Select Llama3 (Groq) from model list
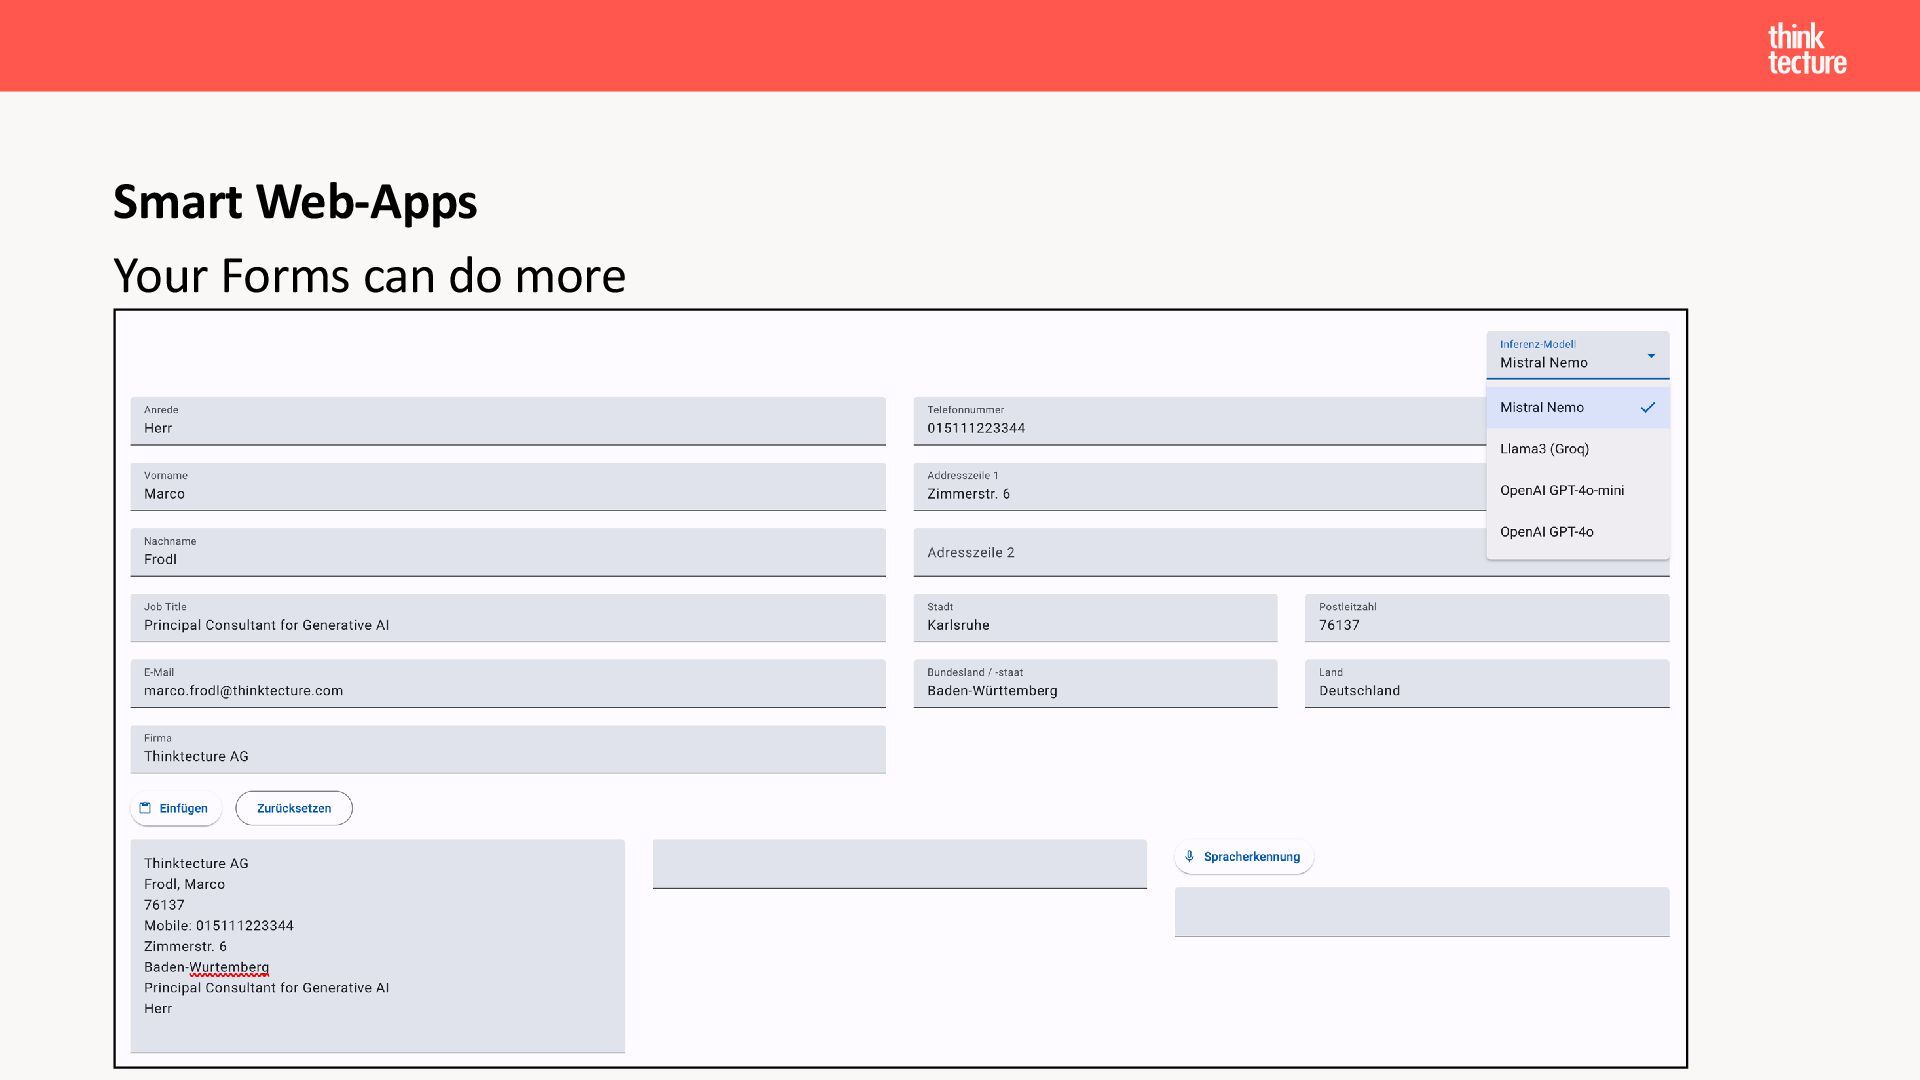The image size is (1920, 1080). (x=1544, y=449)
